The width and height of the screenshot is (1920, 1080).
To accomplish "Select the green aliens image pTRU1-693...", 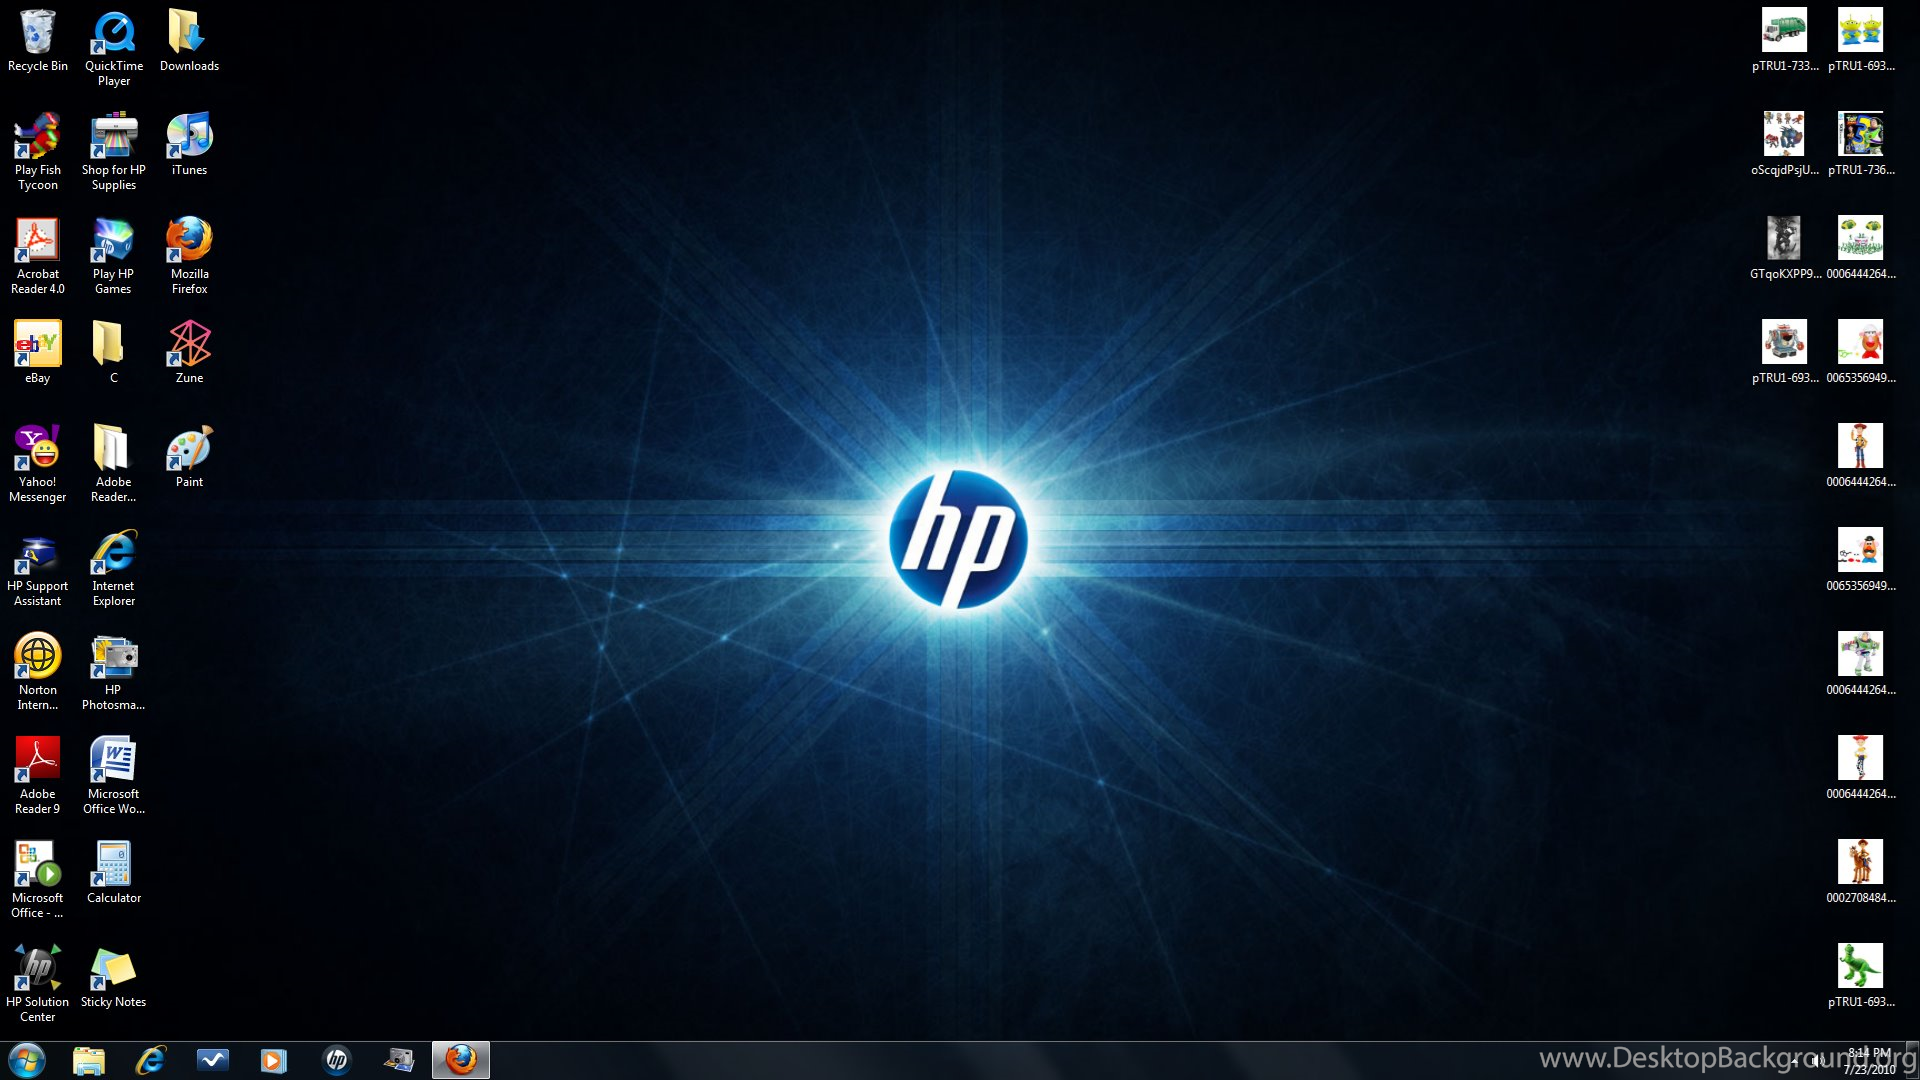I will [x=1860, y=40].
